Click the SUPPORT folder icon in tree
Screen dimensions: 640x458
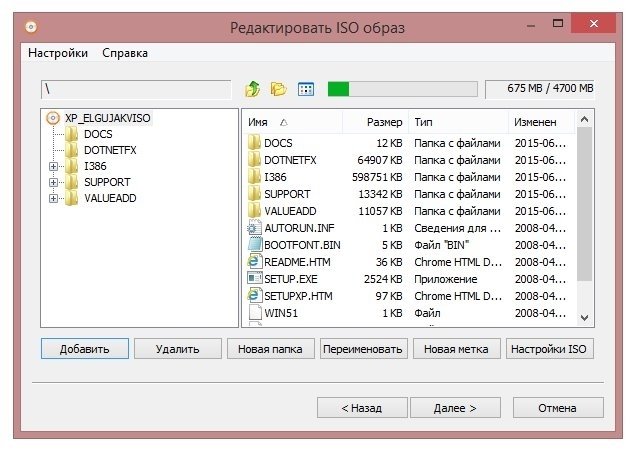[x=72, y=182]
